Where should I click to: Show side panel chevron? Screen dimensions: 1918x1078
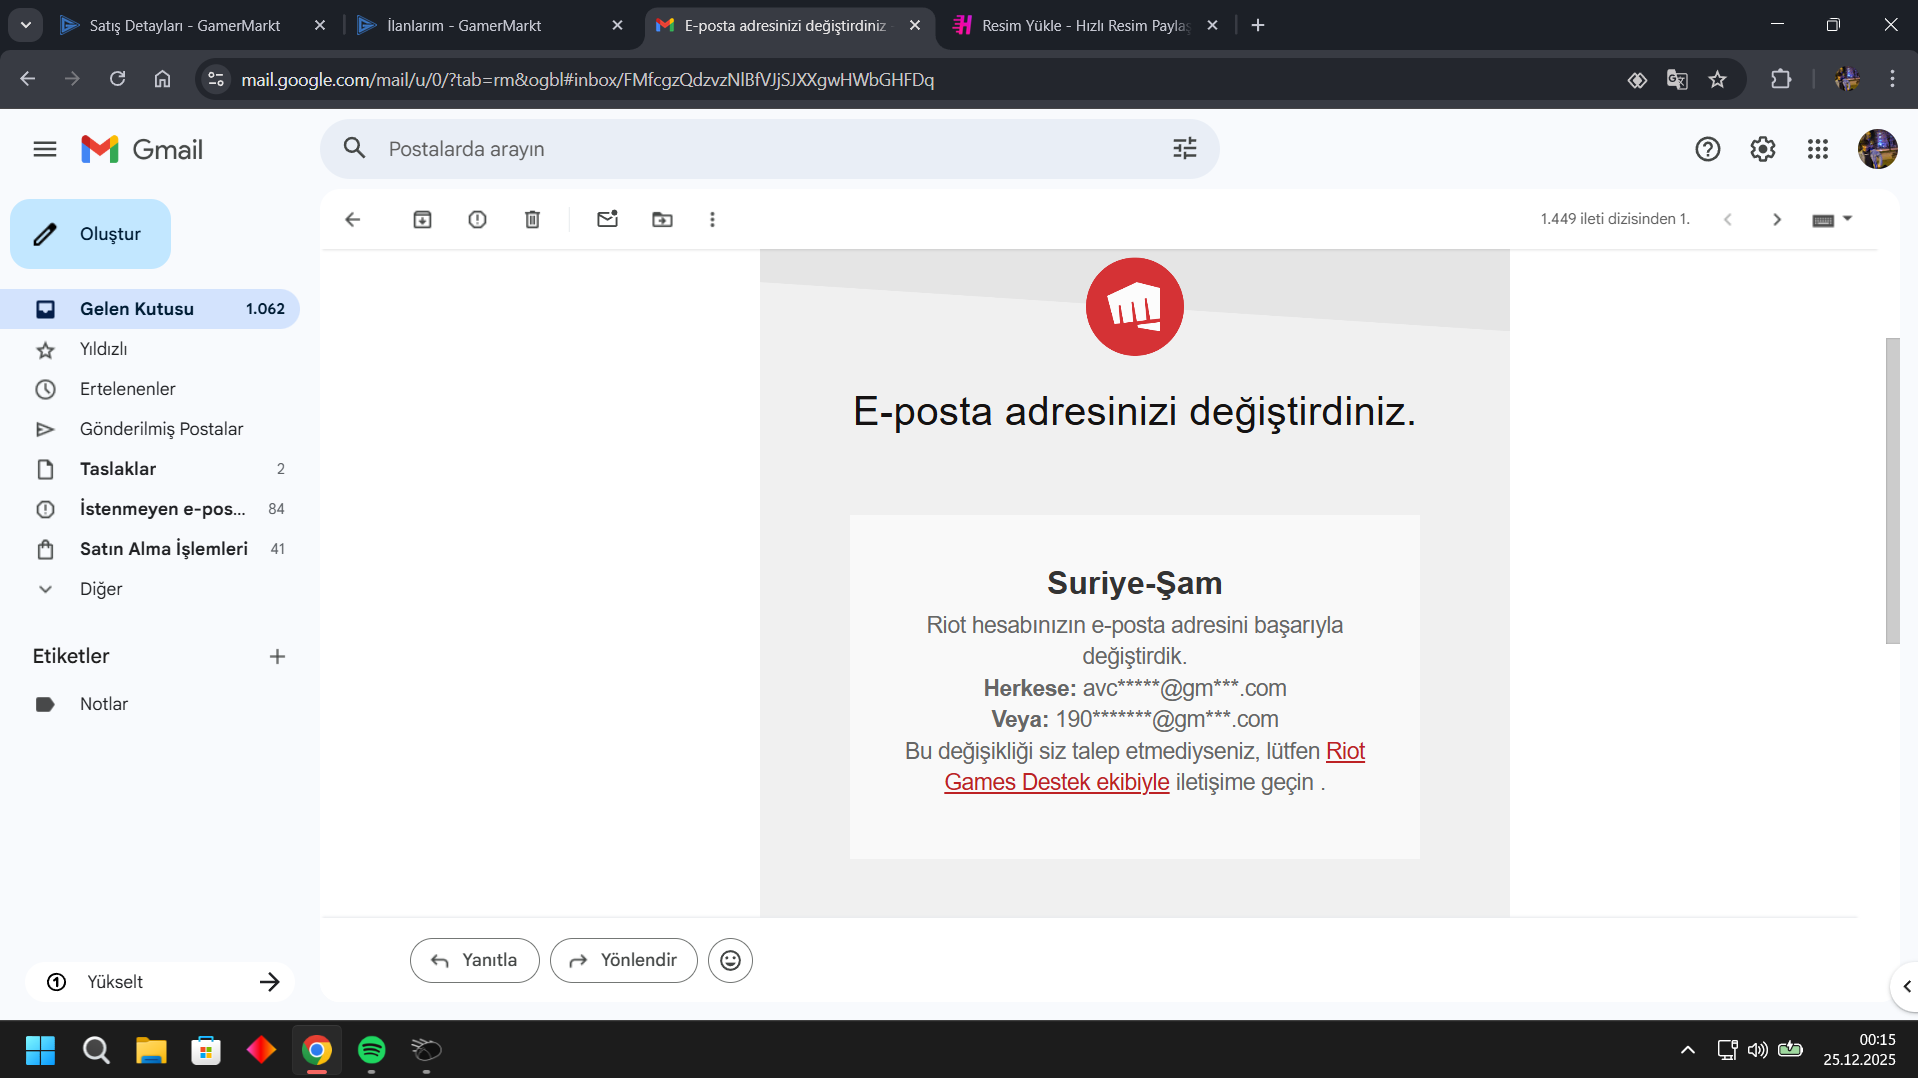pos(1906,986)
